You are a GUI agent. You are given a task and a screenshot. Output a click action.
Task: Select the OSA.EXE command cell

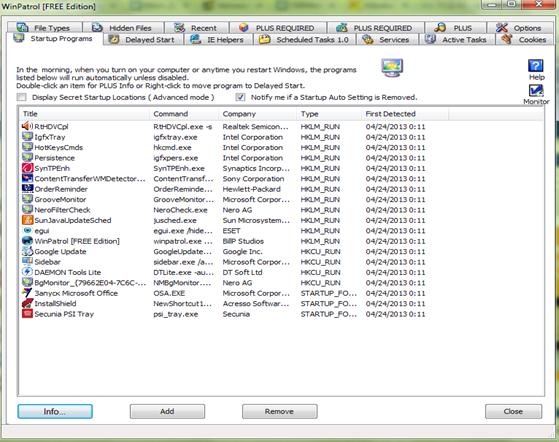pyautogui.click(x=169, y=293)
